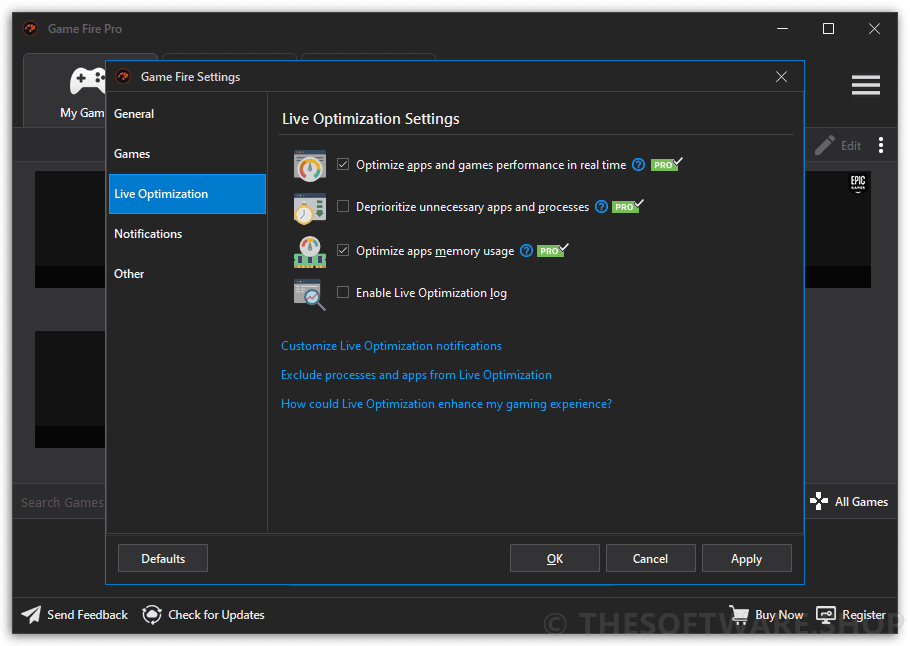Click the stopwatch deprioritize processes icon

coord(310,208)
